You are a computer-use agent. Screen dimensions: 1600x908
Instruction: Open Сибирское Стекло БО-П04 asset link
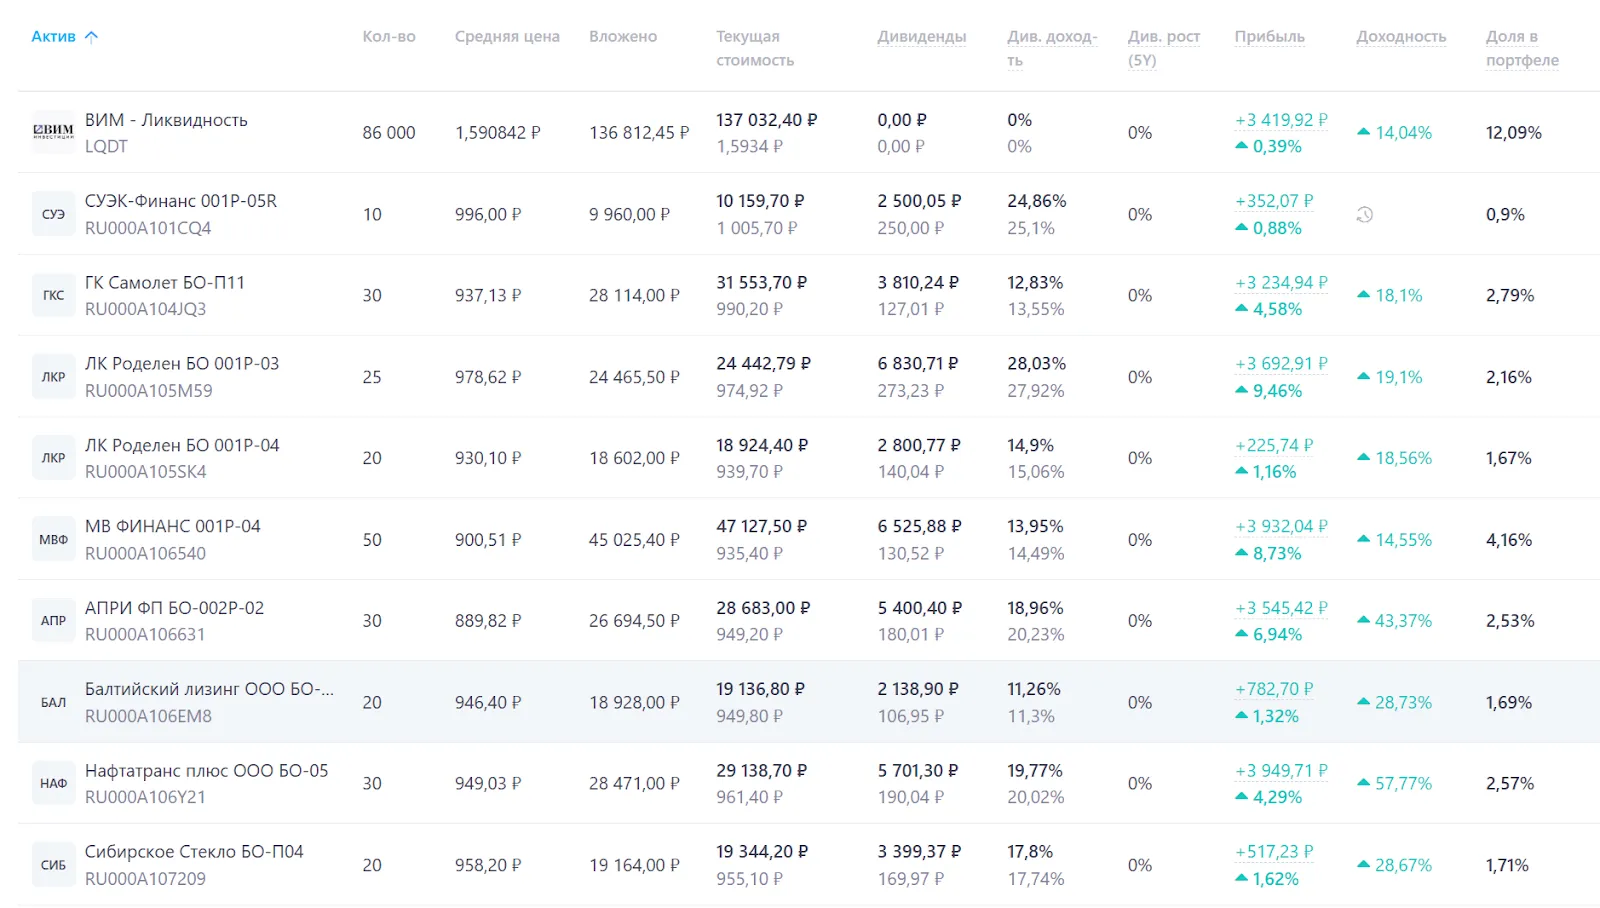194,852
